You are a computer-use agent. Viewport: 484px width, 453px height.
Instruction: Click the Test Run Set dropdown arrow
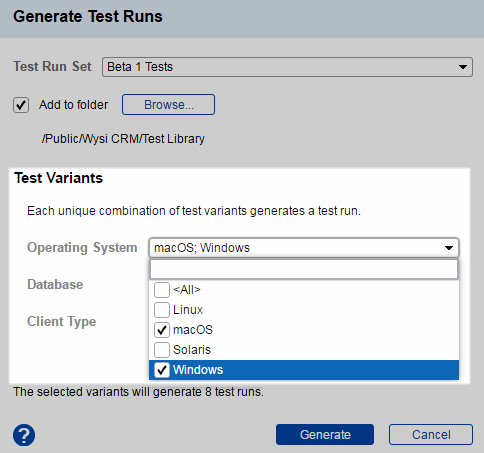(462, 67)
